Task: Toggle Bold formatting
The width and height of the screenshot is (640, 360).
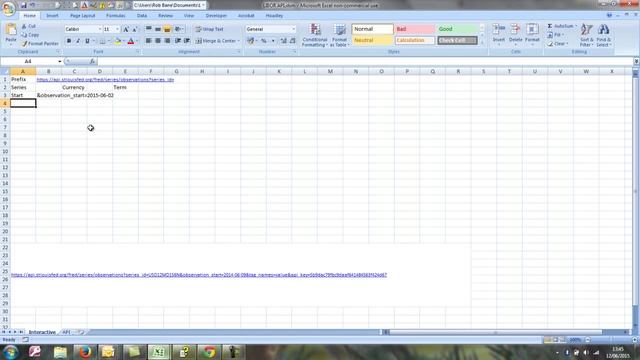Action: tap(69, 41)
